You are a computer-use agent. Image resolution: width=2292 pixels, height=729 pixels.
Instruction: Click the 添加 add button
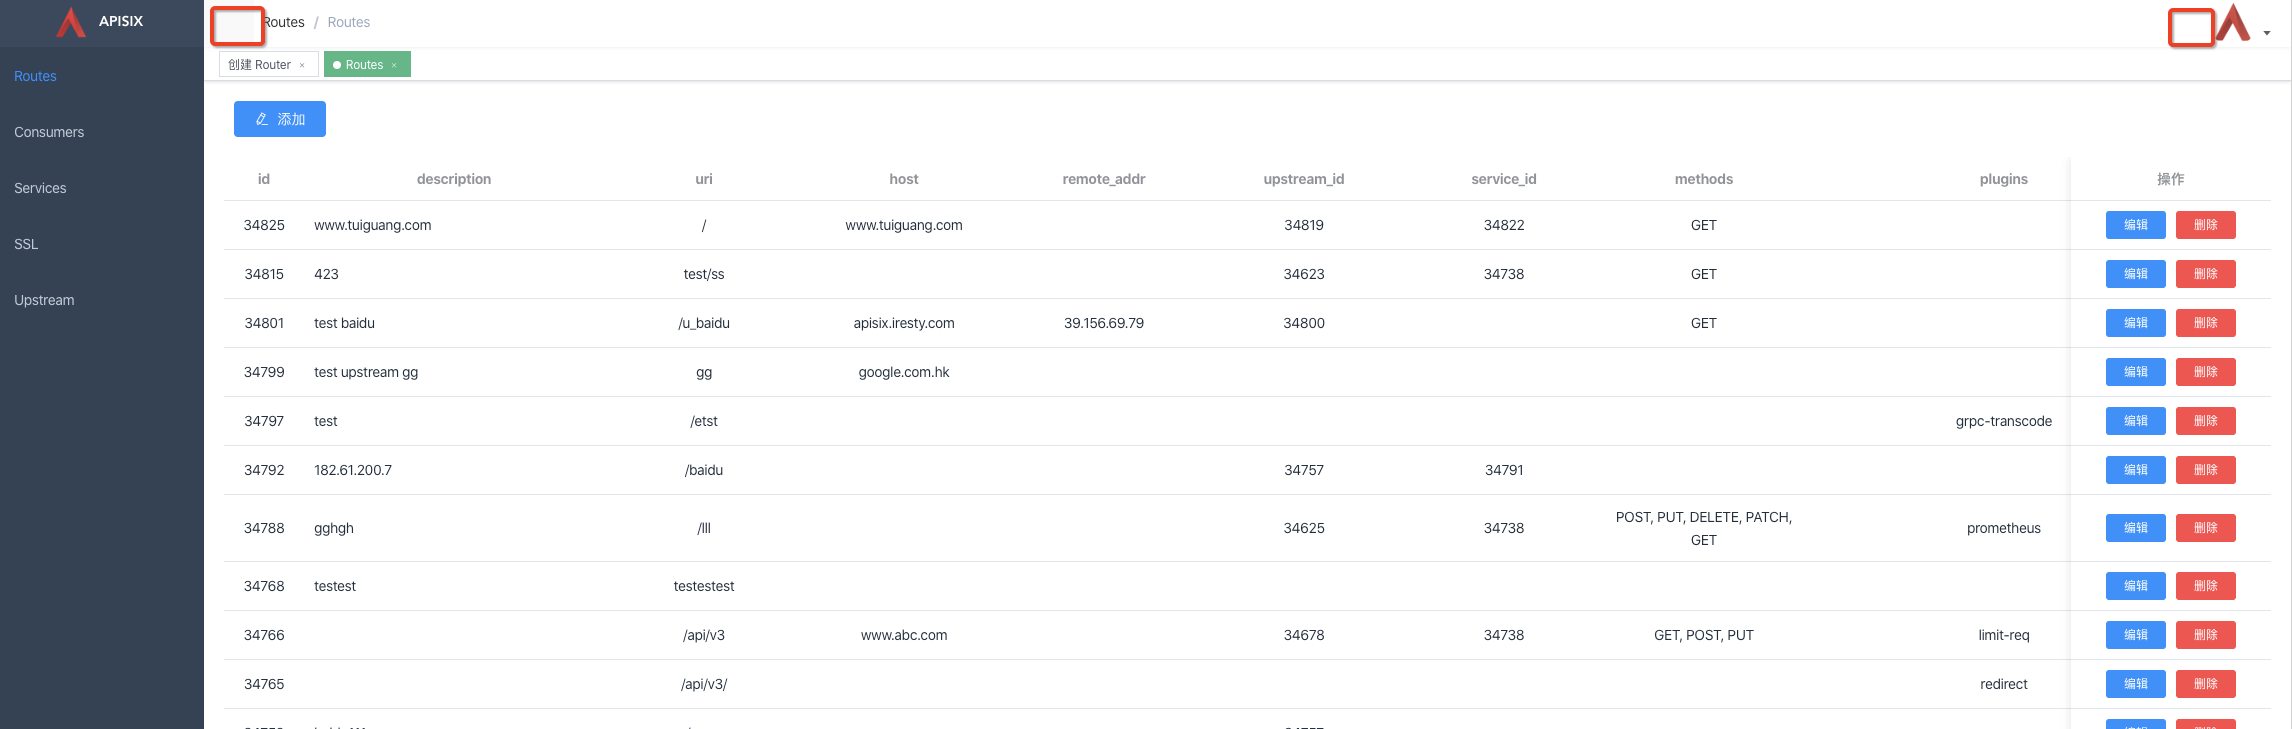click(280, 119)
